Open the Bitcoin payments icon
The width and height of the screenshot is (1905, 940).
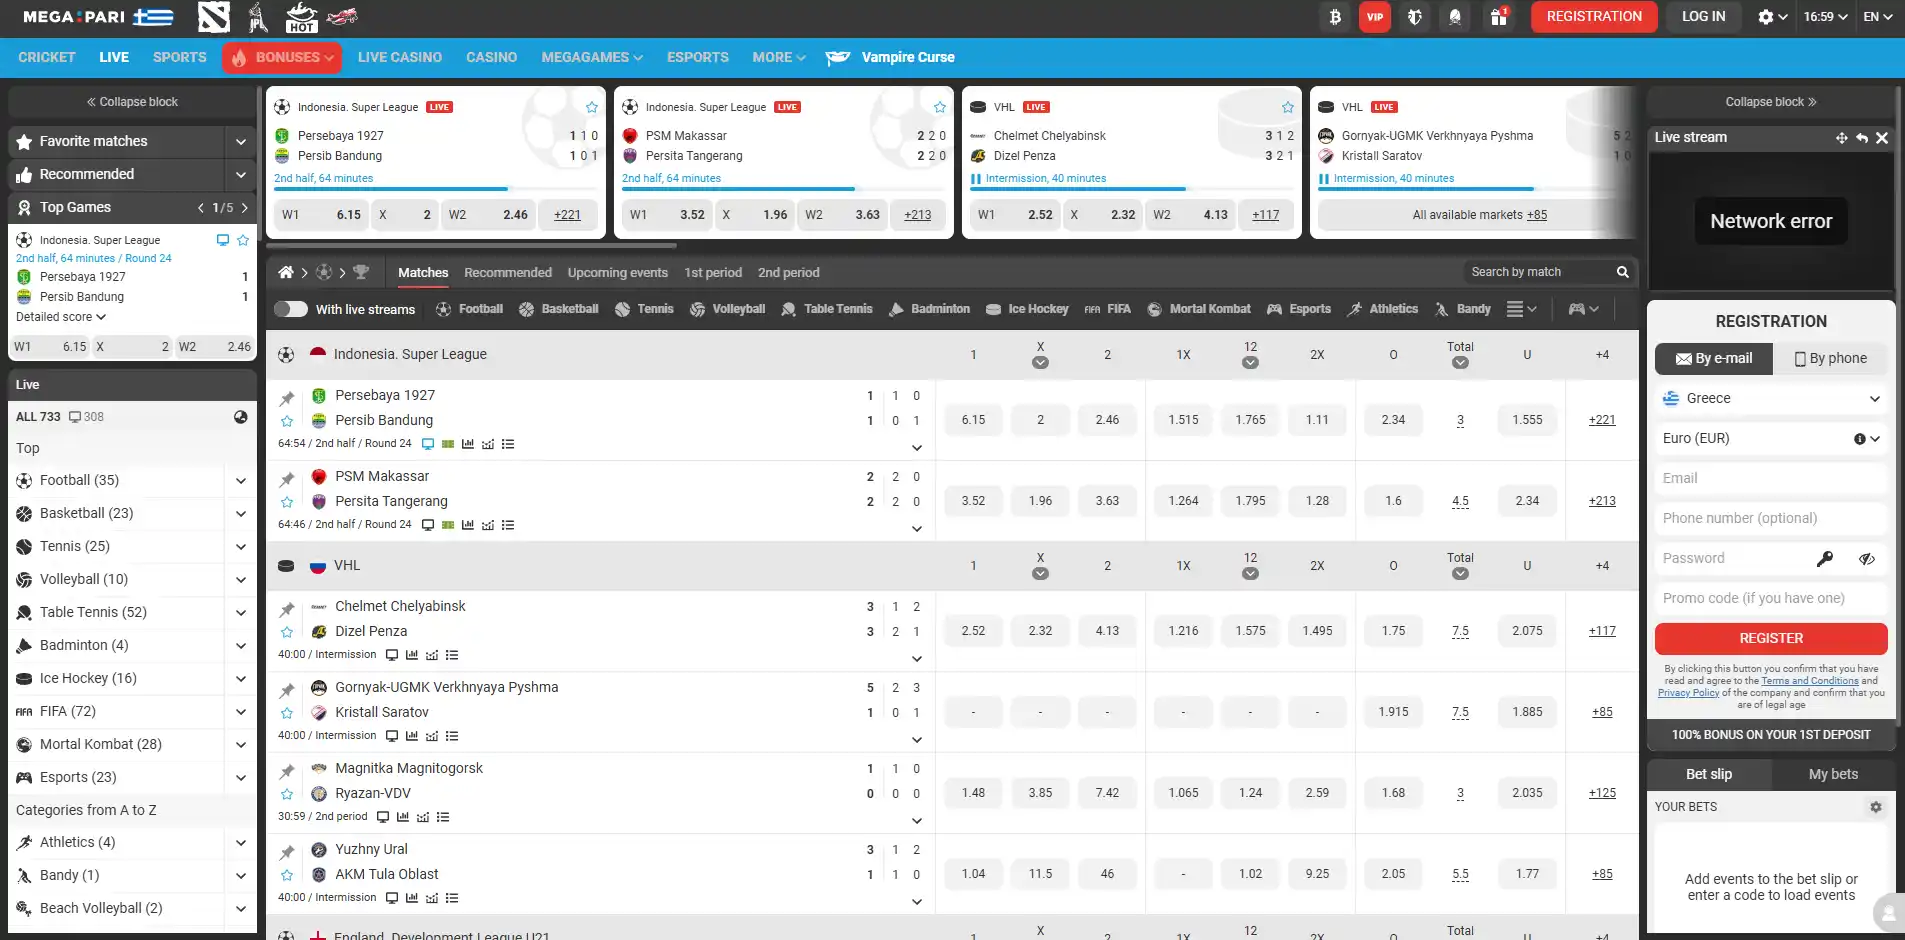(x=1335, y=17)
